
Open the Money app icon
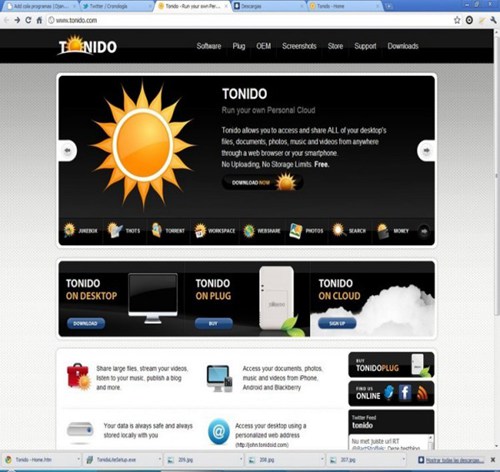click(x=383, y=231)
